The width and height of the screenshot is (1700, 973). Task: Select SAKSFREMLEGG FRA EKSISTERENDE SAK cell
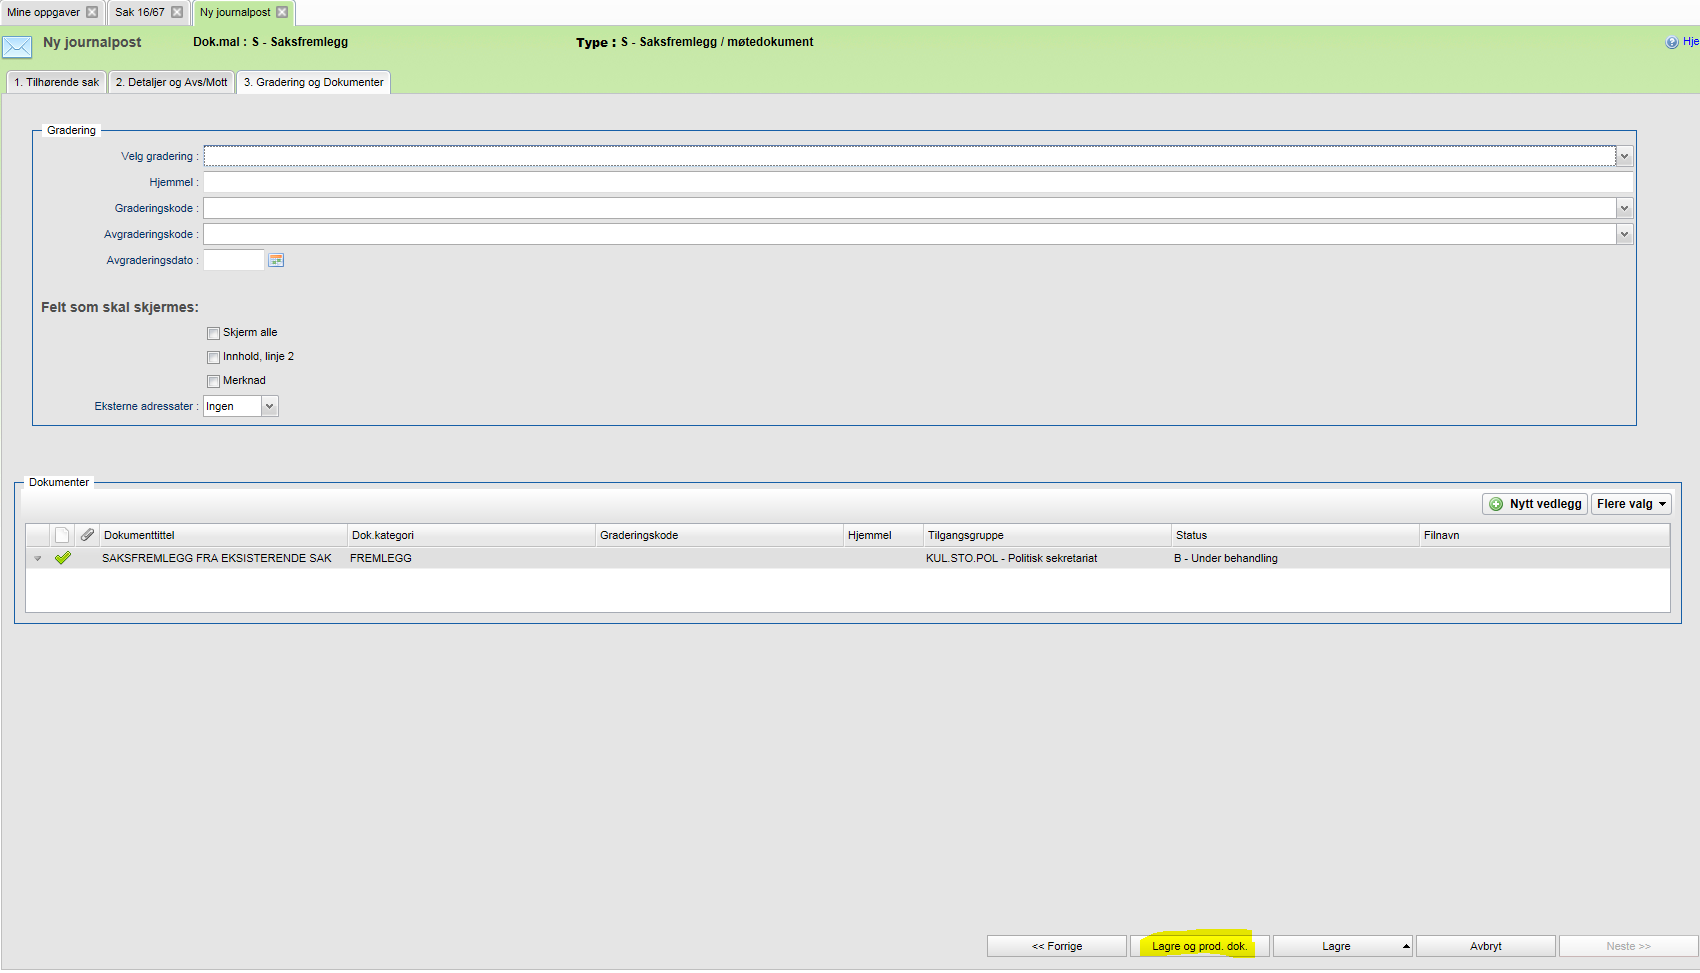click(217, 558)
